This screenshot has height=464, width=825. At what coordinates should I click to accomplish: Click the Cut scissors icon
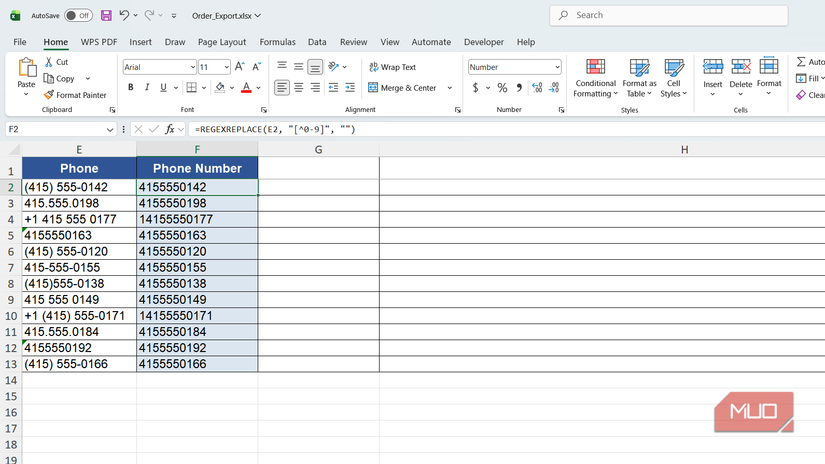coord(48,62)
